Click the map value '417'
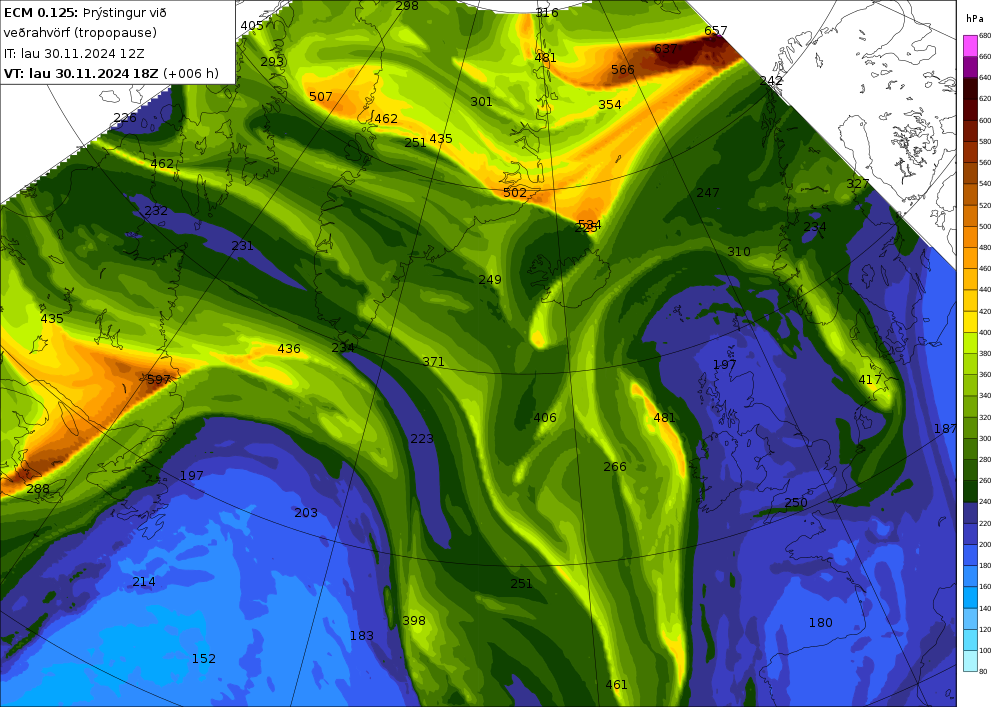Image resolution: width=1000 pixels, height=707 pixels. (870, 379)
